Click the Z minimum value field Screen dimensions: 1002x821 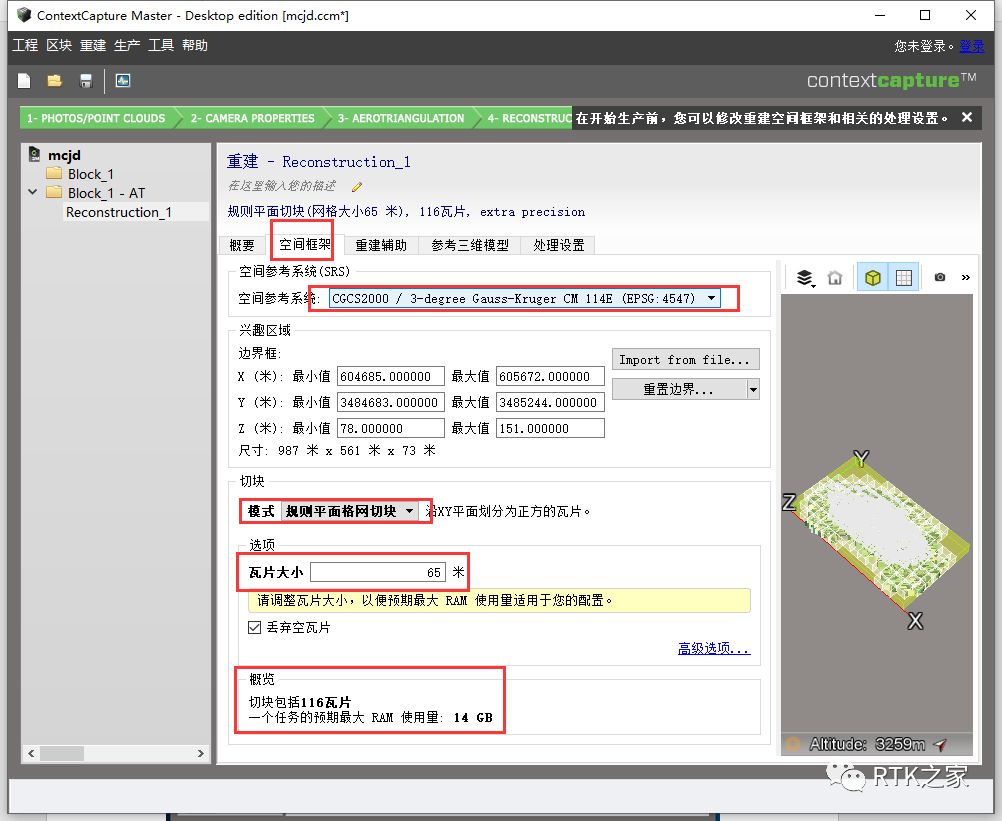pyautogui.click(x=390, y=428)
